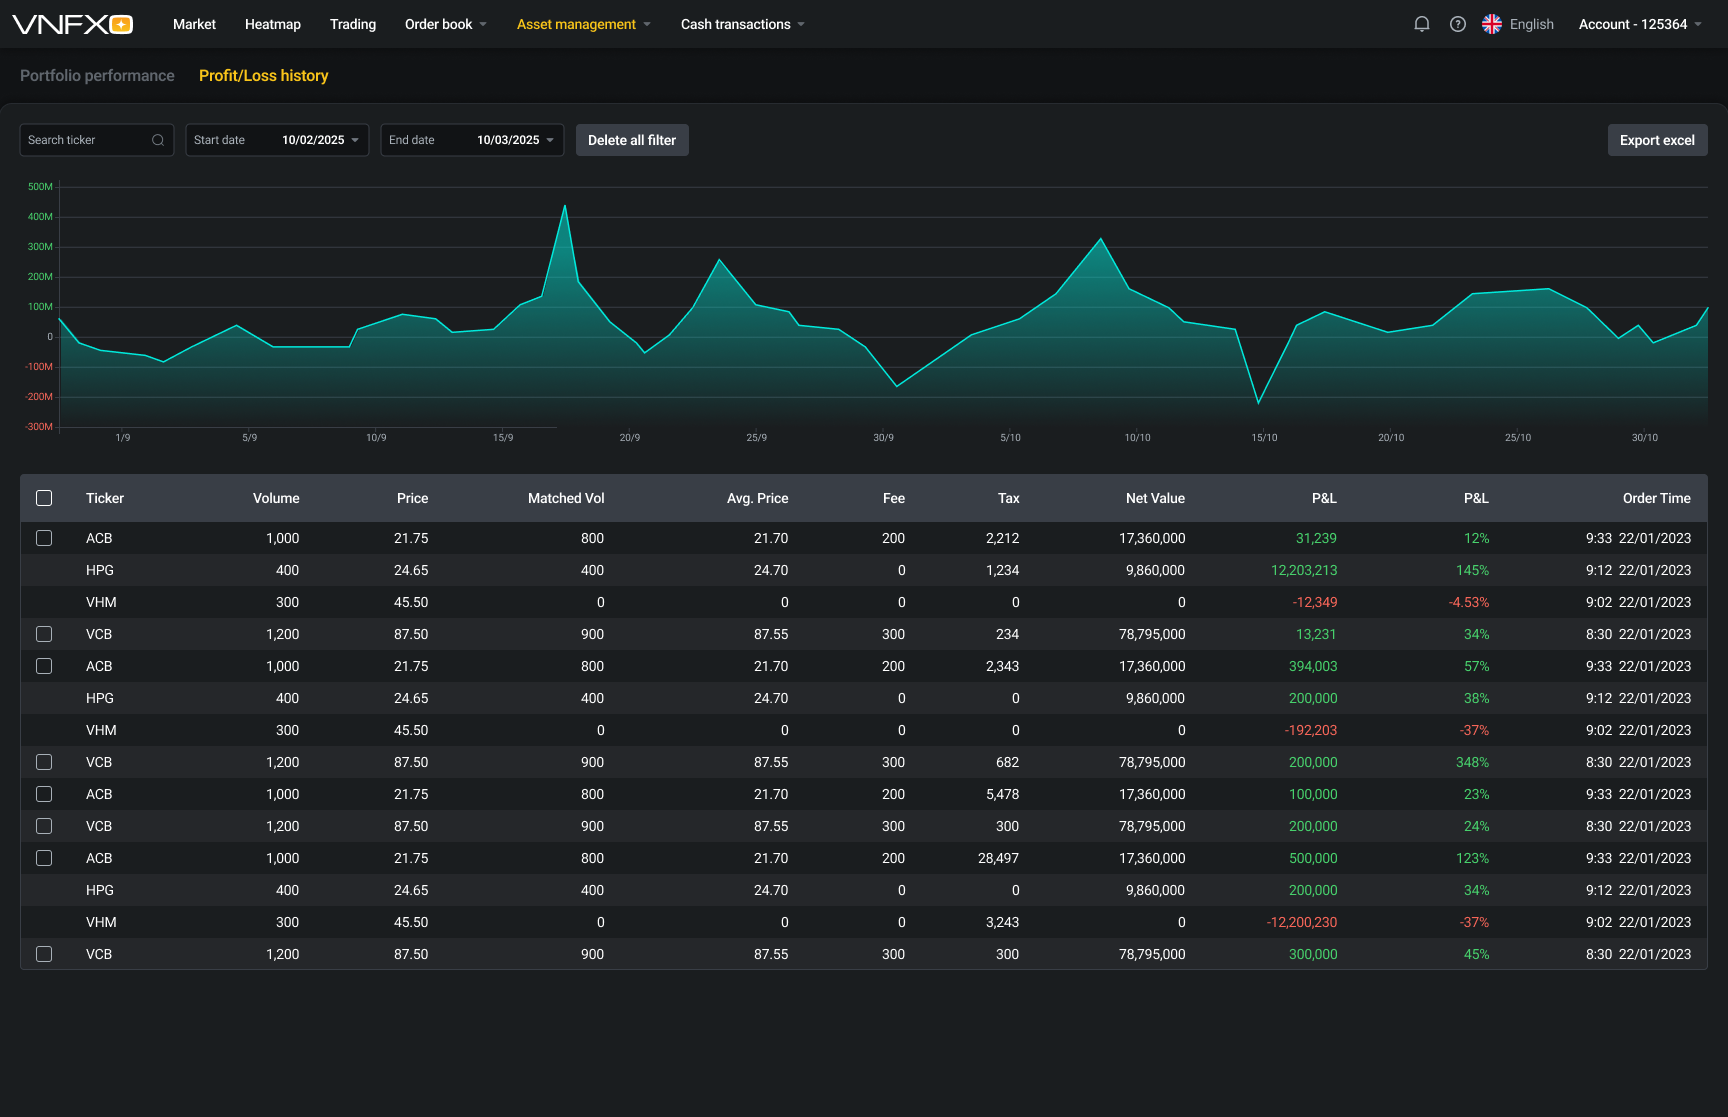Check the first ACB row checkbox
The height and width of the screenshot is (1117, 1728).
tap(44, 538)
